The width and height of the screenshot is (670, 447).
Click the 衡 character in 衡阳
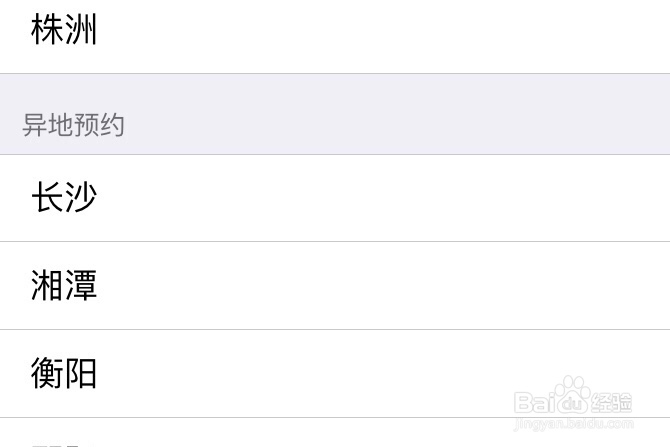pyautogui.click(x=47, y=374)
